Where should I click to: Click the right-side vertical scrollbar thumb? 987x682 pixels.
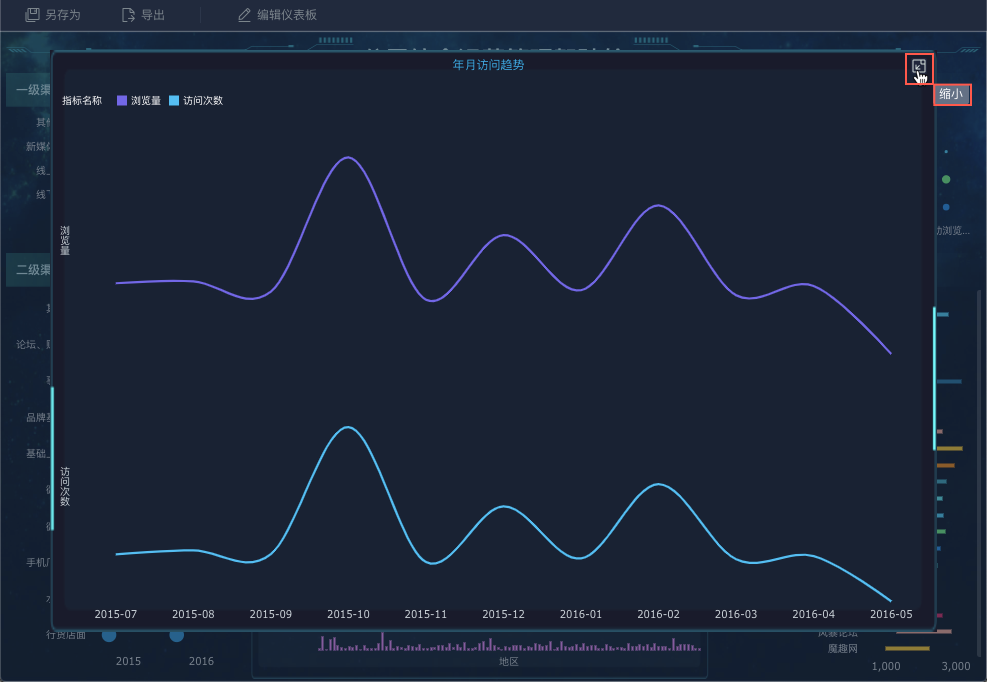(x=934, y=378)
